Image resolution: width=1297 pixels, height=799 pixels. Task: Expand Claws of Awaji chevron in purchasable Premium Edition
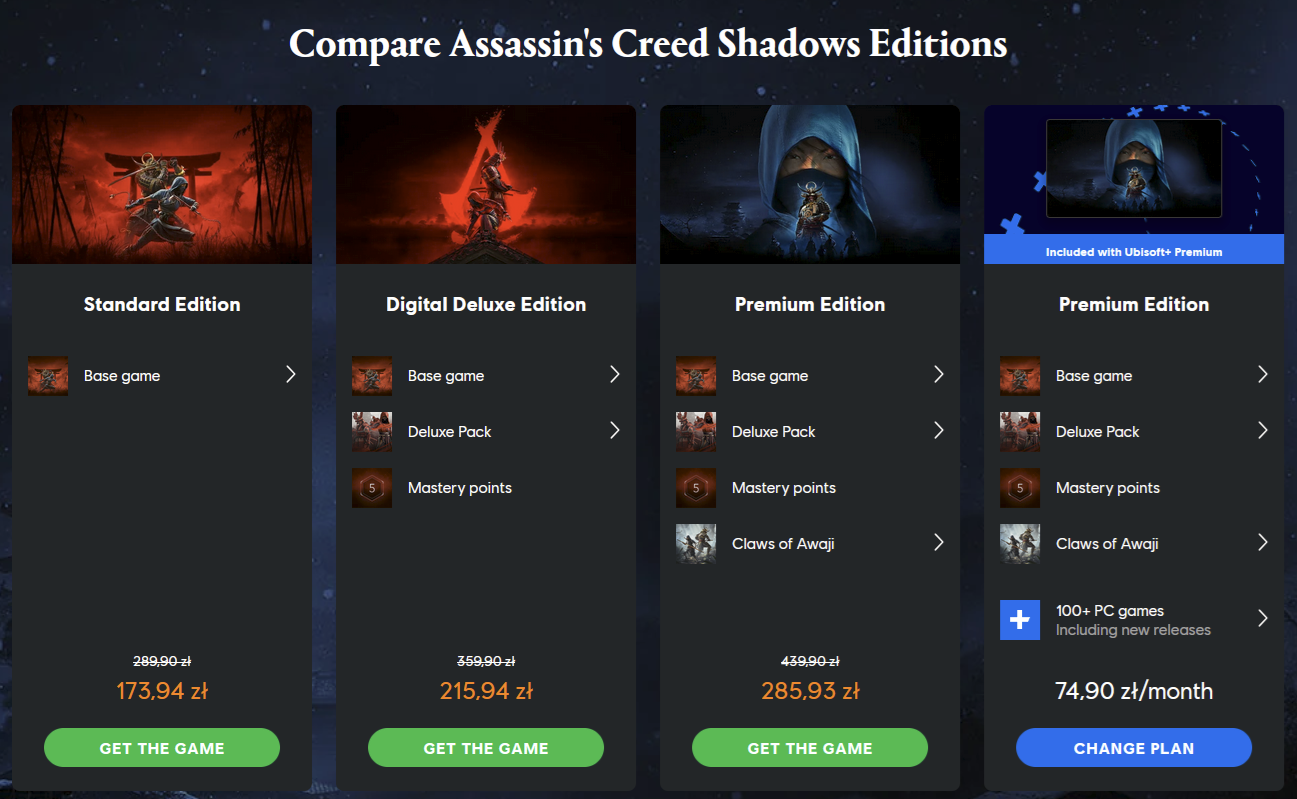pyautogui.click(x=939, y=542)
